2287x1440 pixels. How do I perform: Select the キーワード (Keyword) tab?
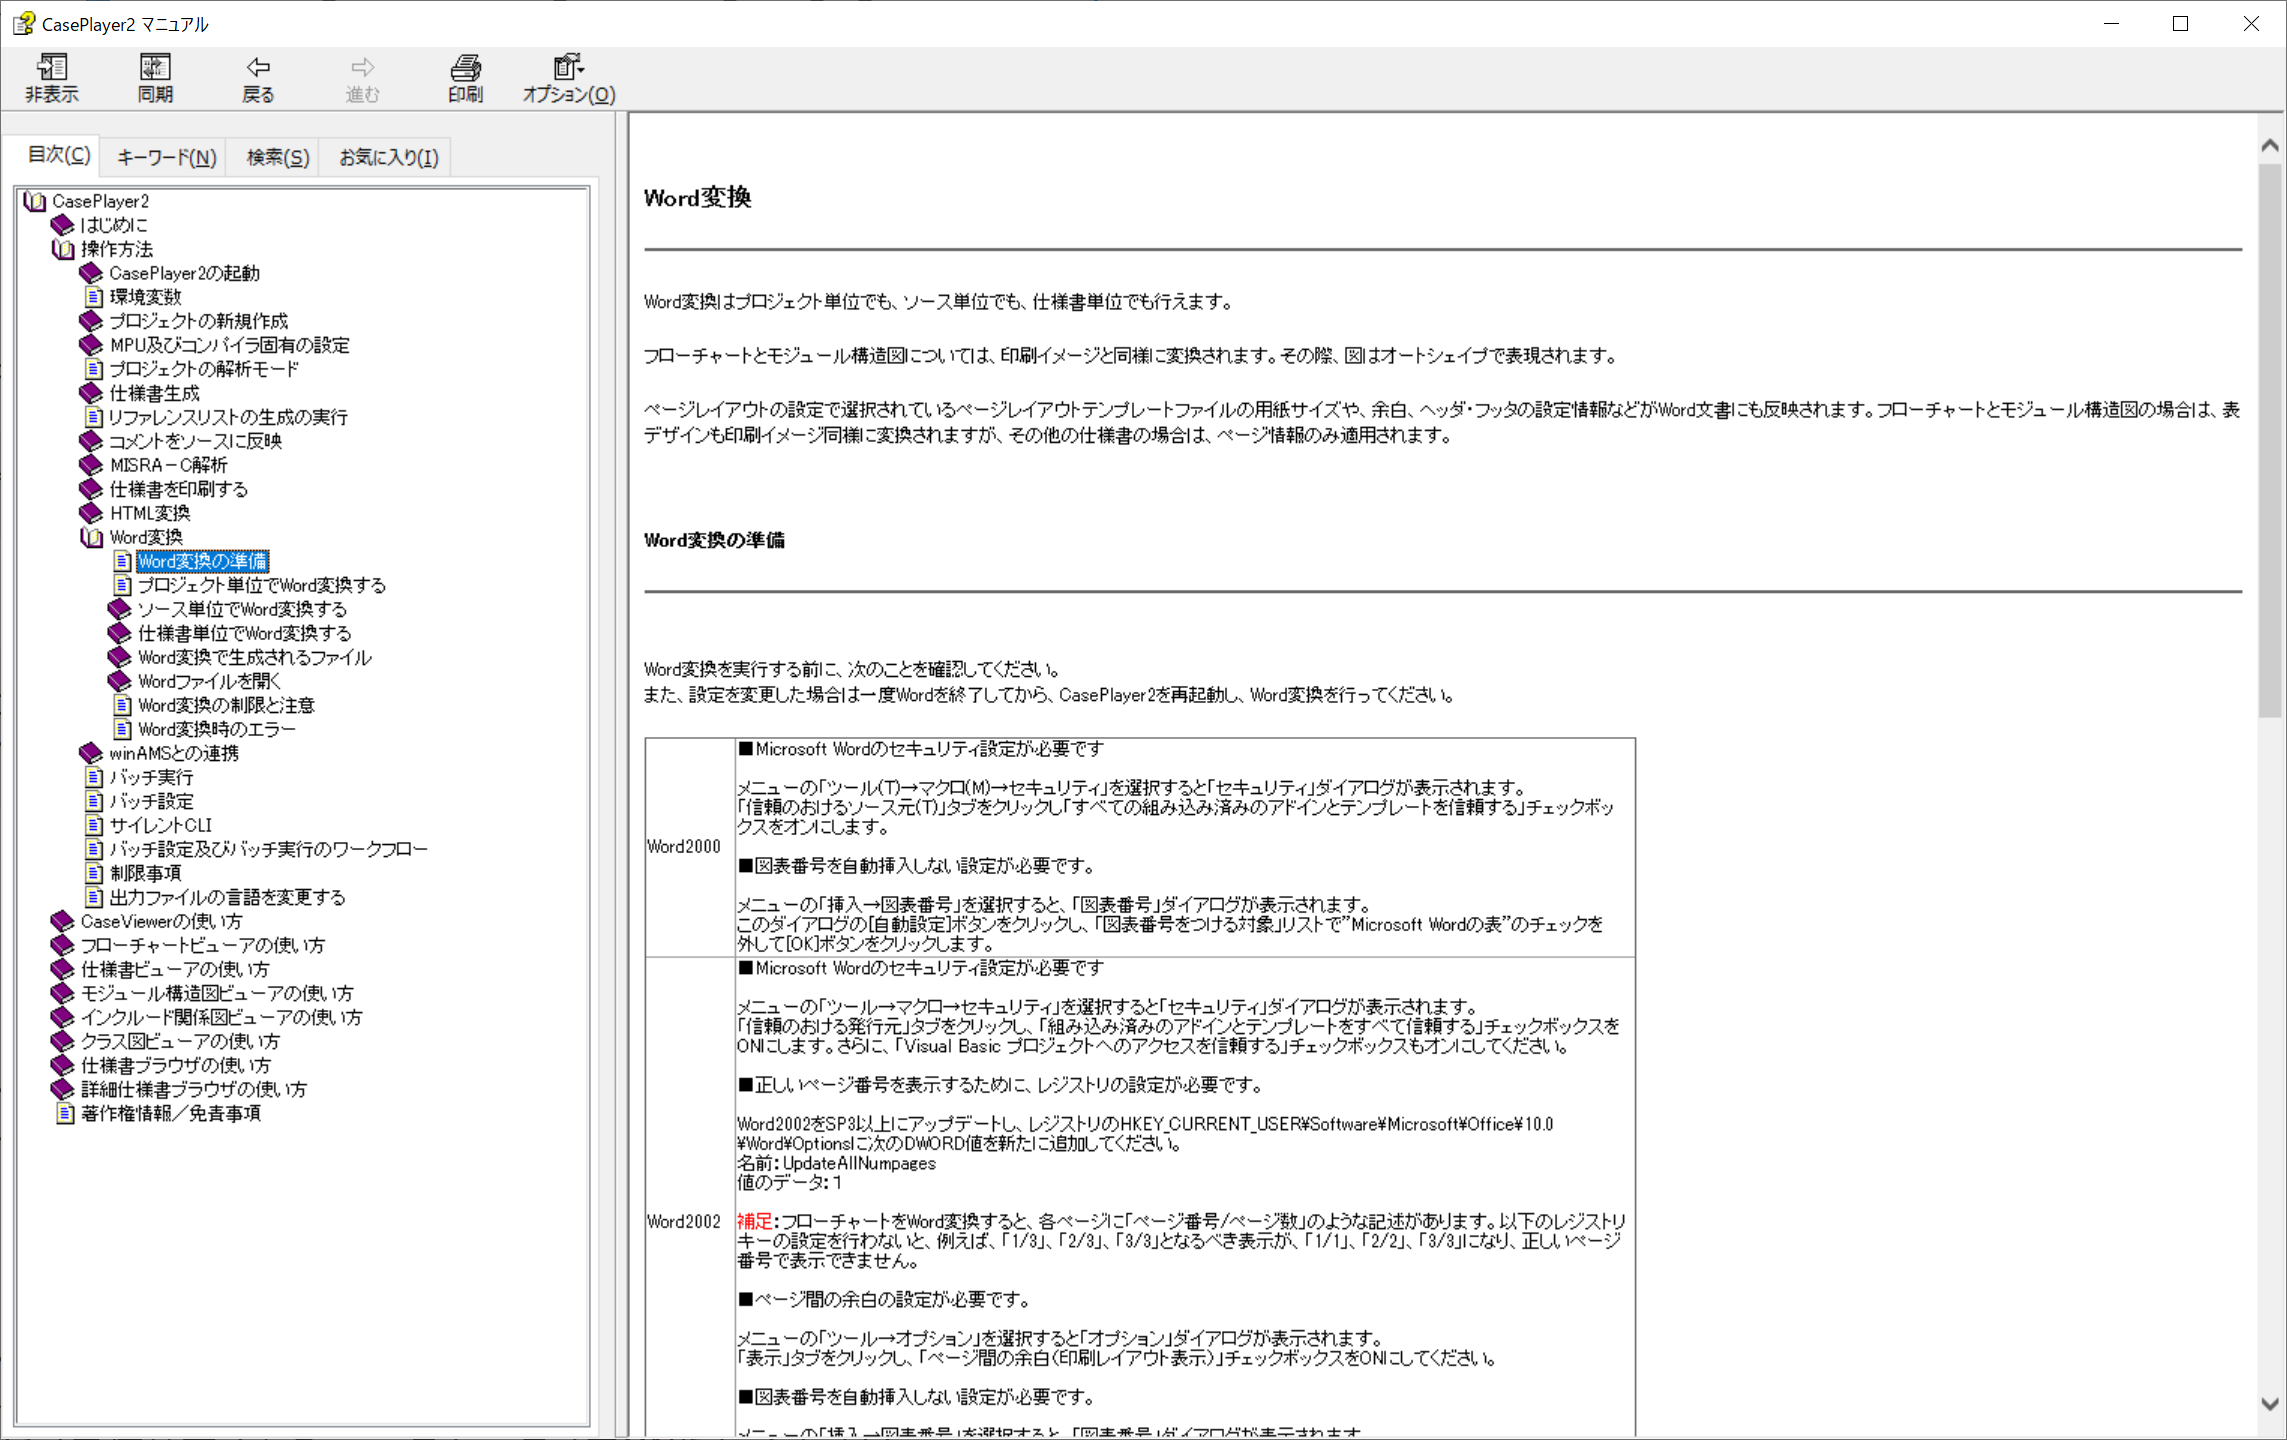point(166,156)
